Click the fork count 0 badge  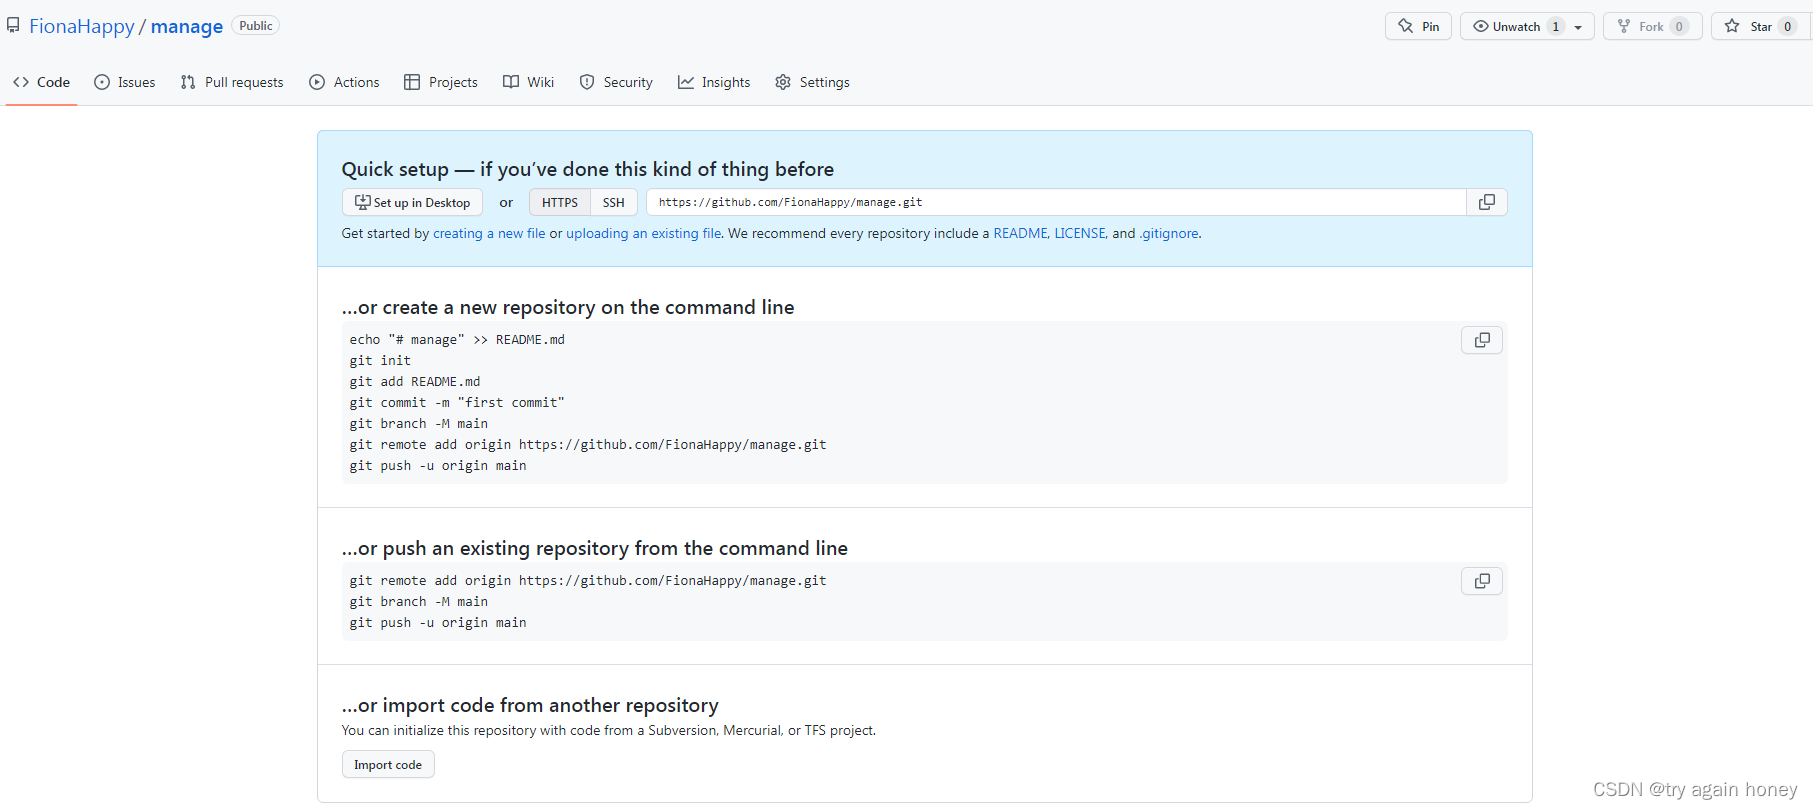[1679, 26]
